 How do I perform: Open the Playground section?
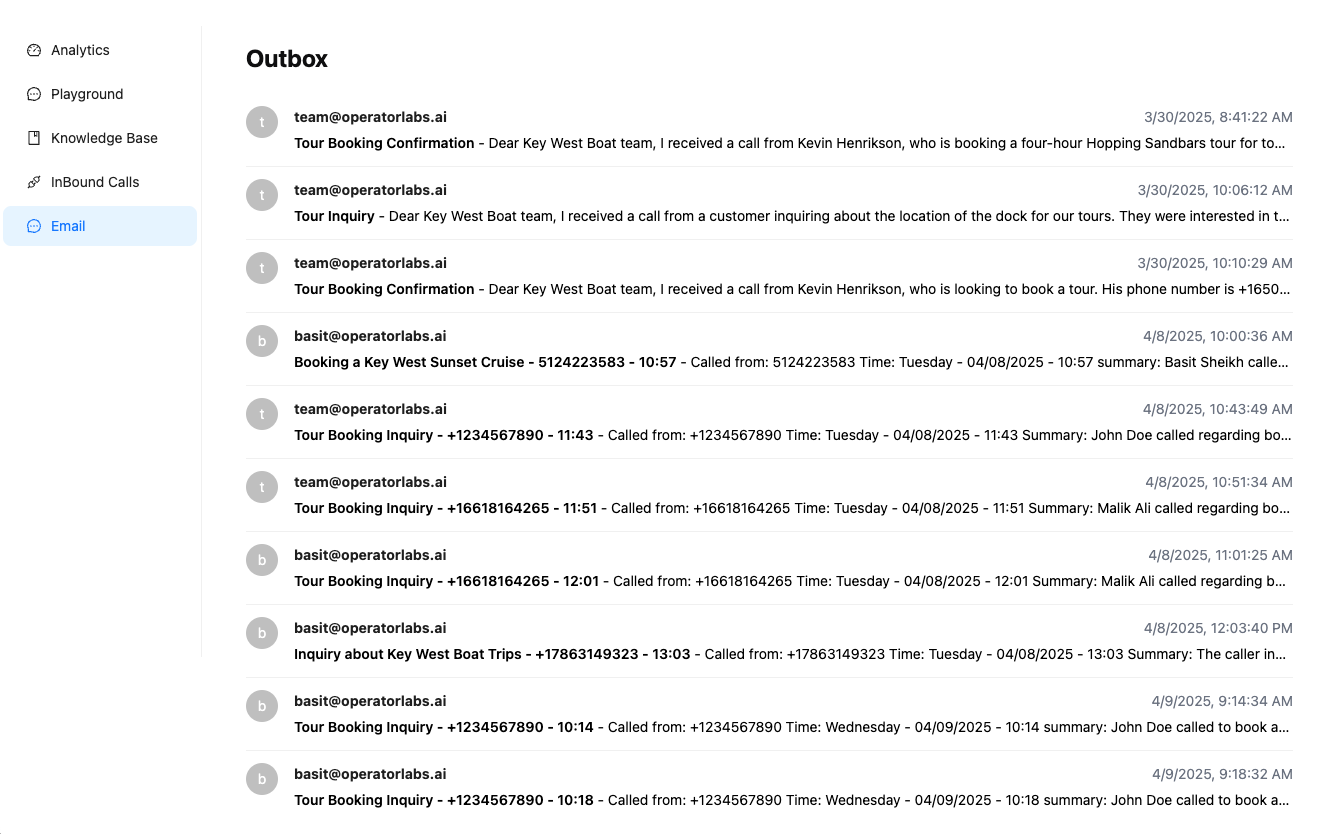87,93
